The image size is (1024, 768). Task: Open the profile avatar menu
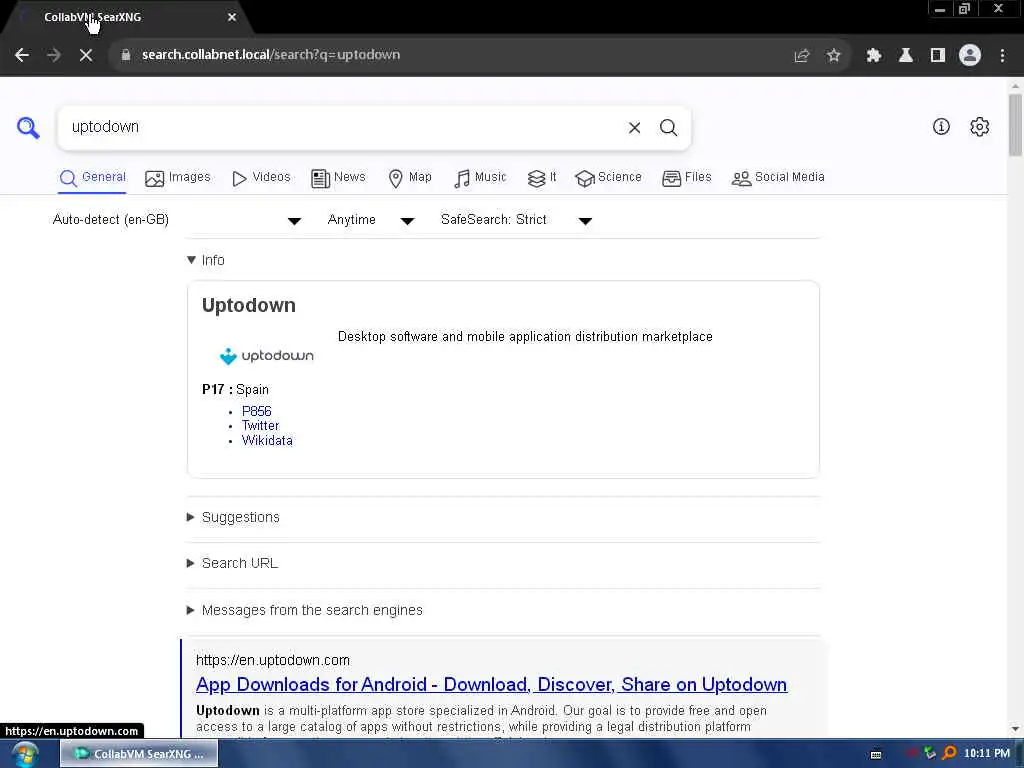970,56
